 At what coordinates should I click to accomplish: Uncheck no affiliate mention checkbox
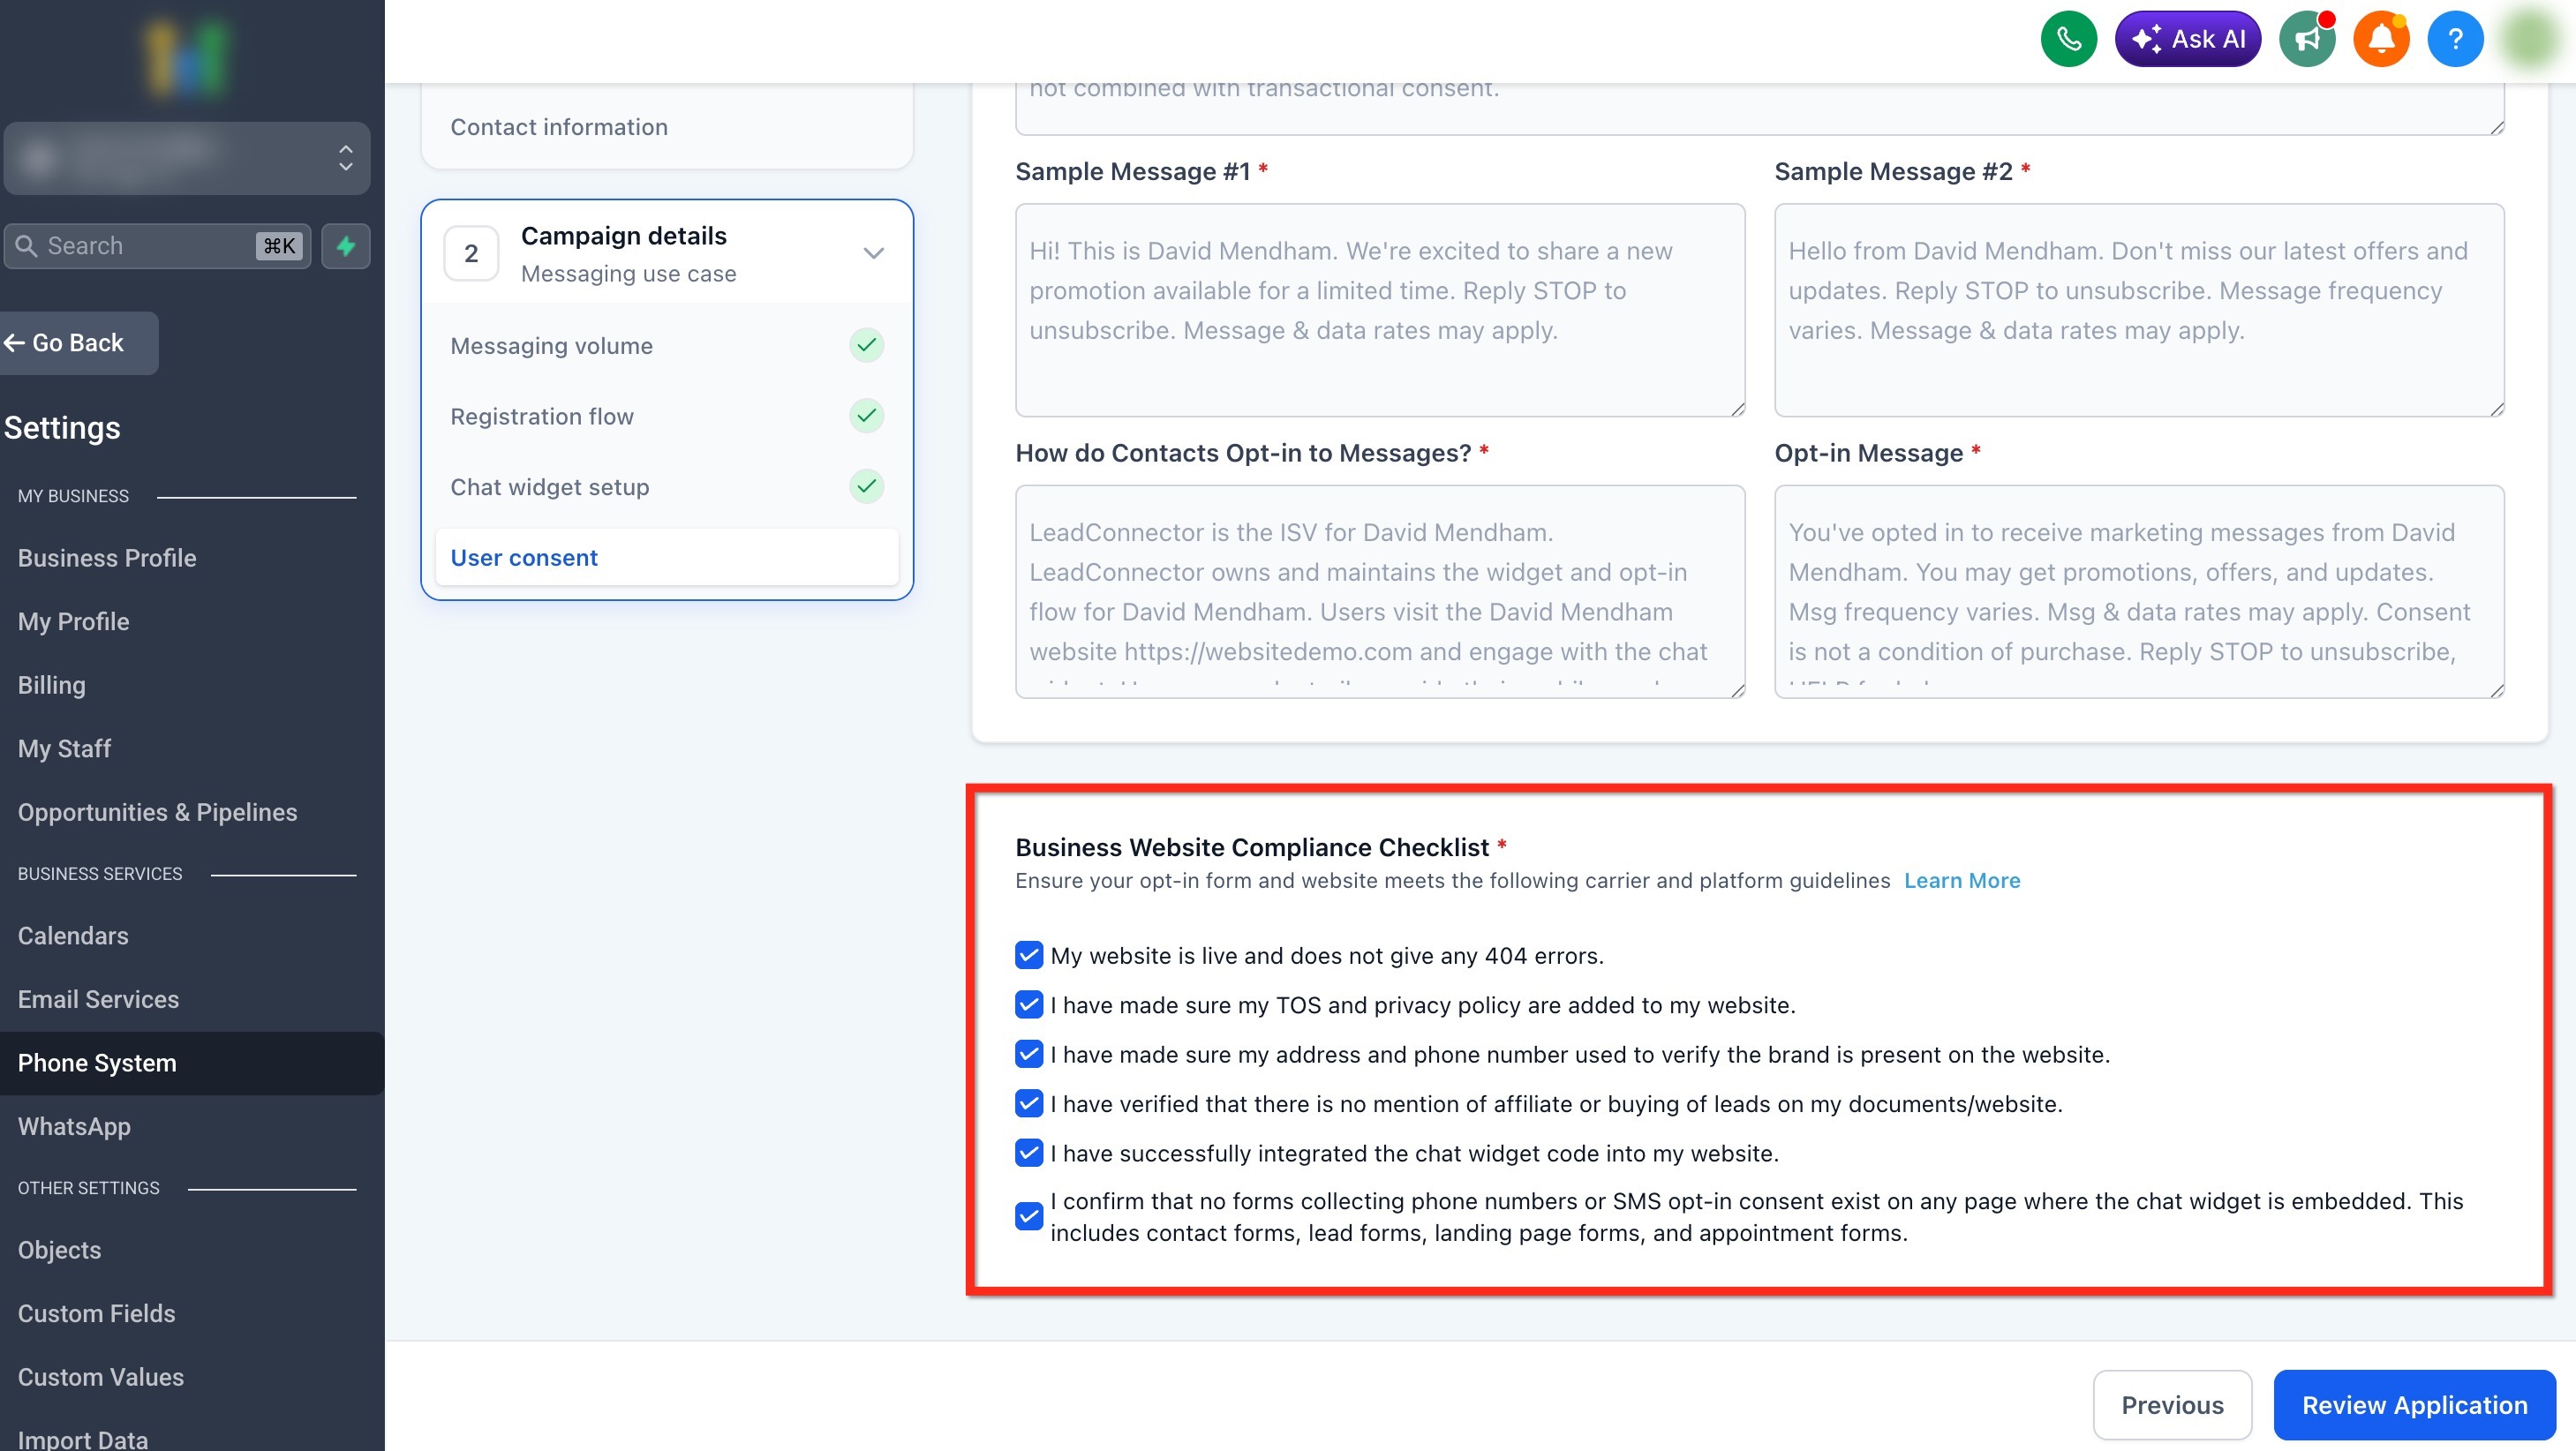coord(1028,1103)
